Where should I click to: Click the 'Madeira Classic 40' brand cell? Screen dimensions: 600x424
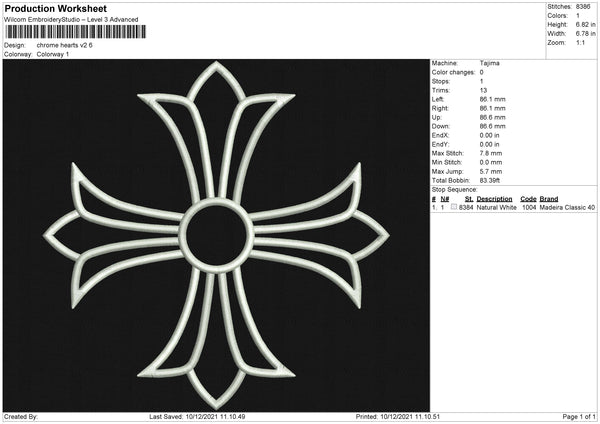567,207
